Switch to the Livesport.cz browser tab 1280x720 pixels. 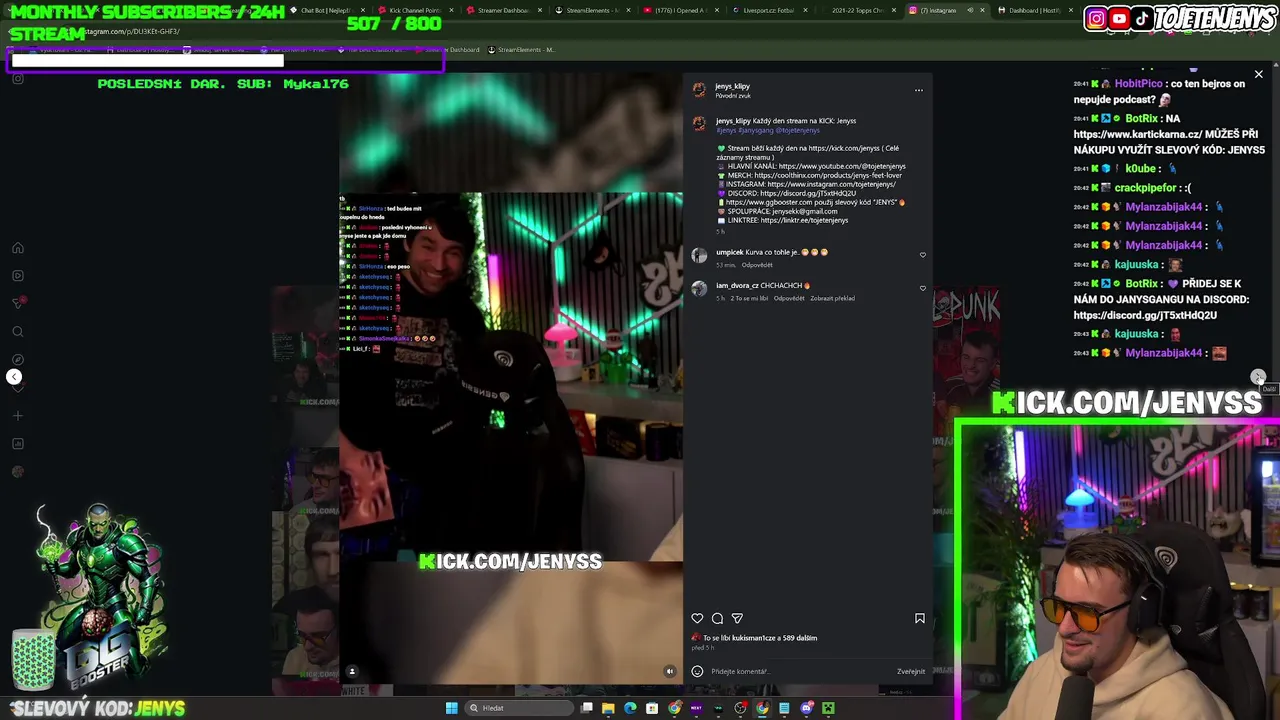(x=768, y=10)
